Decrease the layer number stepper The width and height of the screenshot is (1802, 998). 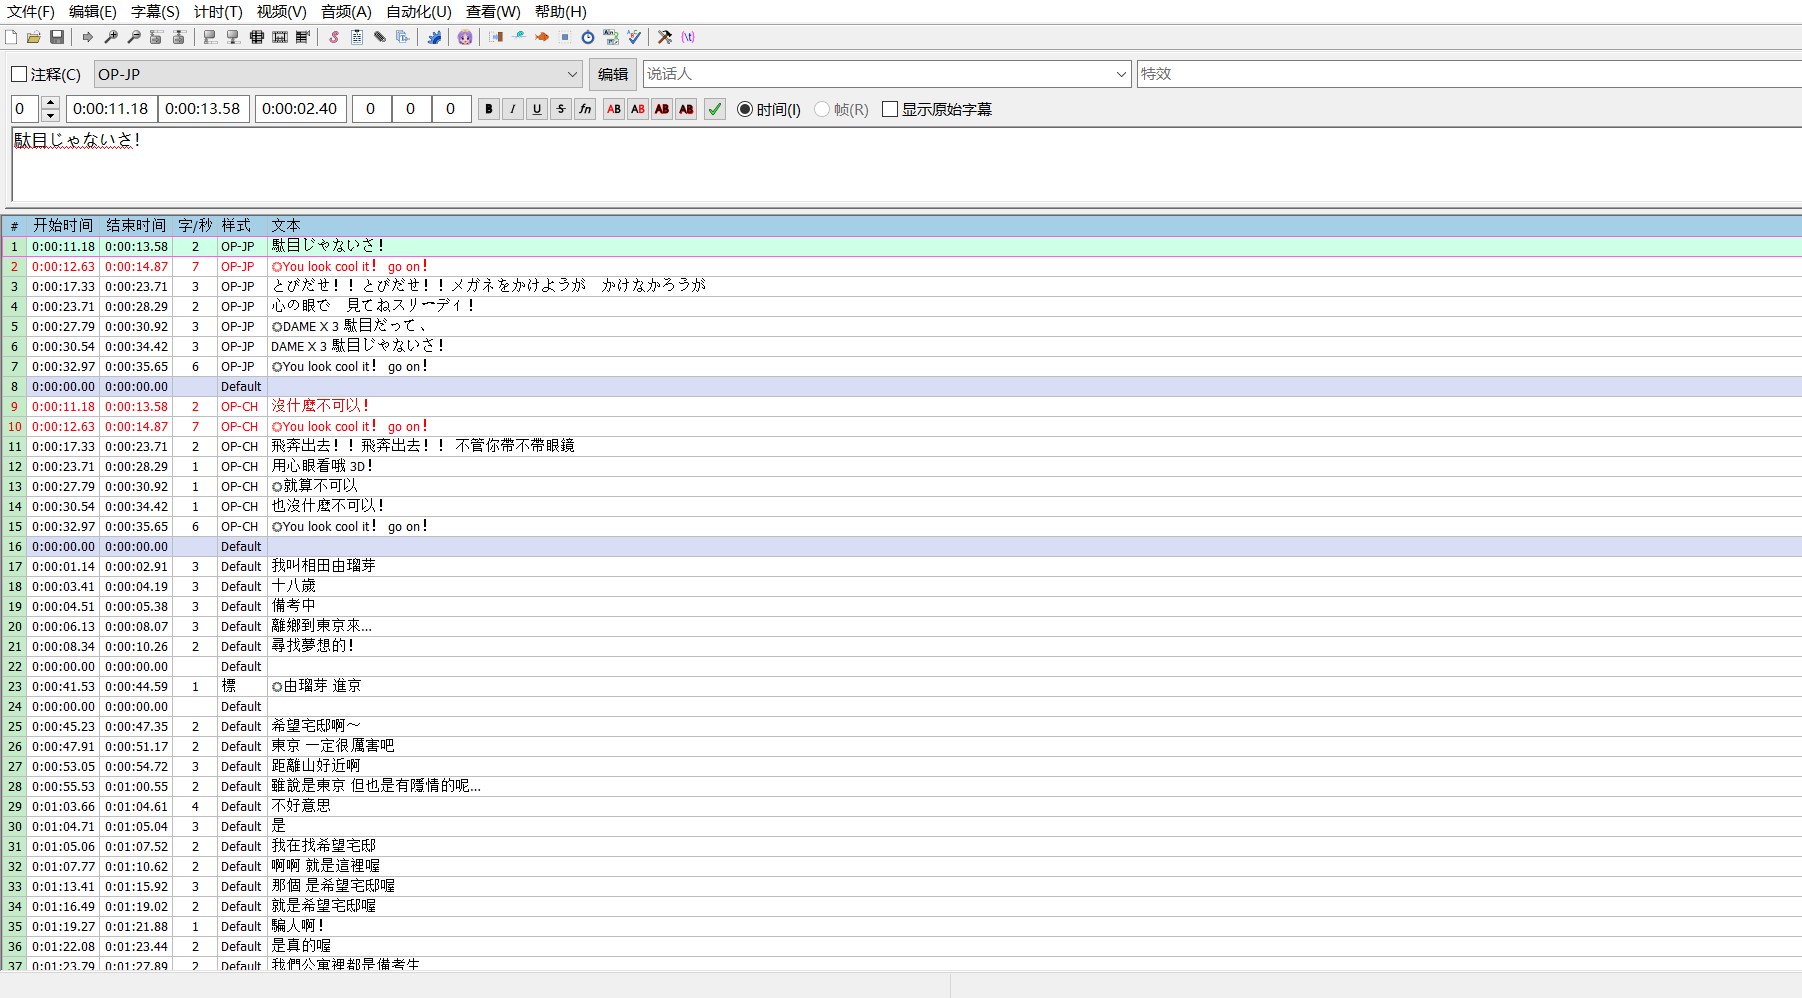pos(51,116)
